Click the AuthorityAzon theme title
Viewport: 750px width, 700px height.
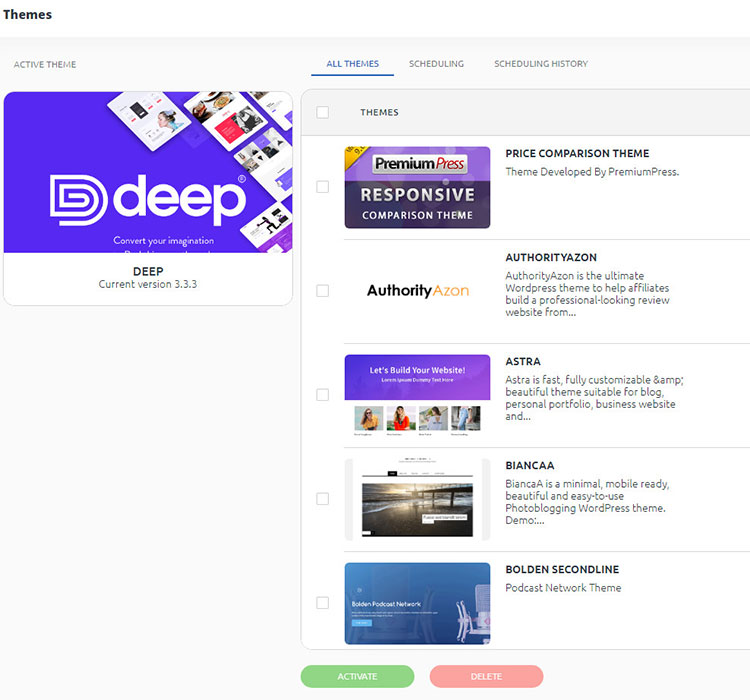coord(551,257)
